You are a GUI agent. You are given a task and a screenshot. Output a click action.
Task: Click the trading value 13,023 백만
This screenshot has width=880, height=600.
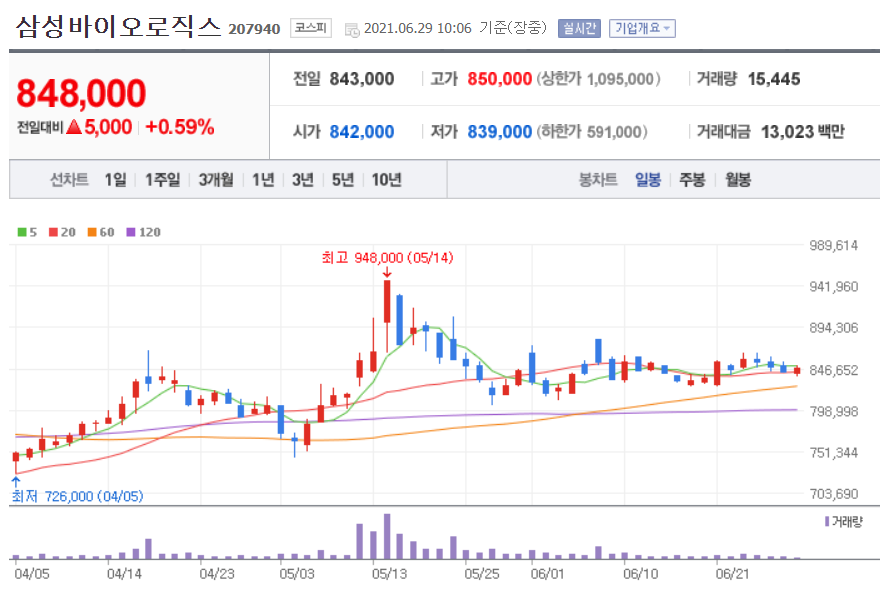point(803,132)
